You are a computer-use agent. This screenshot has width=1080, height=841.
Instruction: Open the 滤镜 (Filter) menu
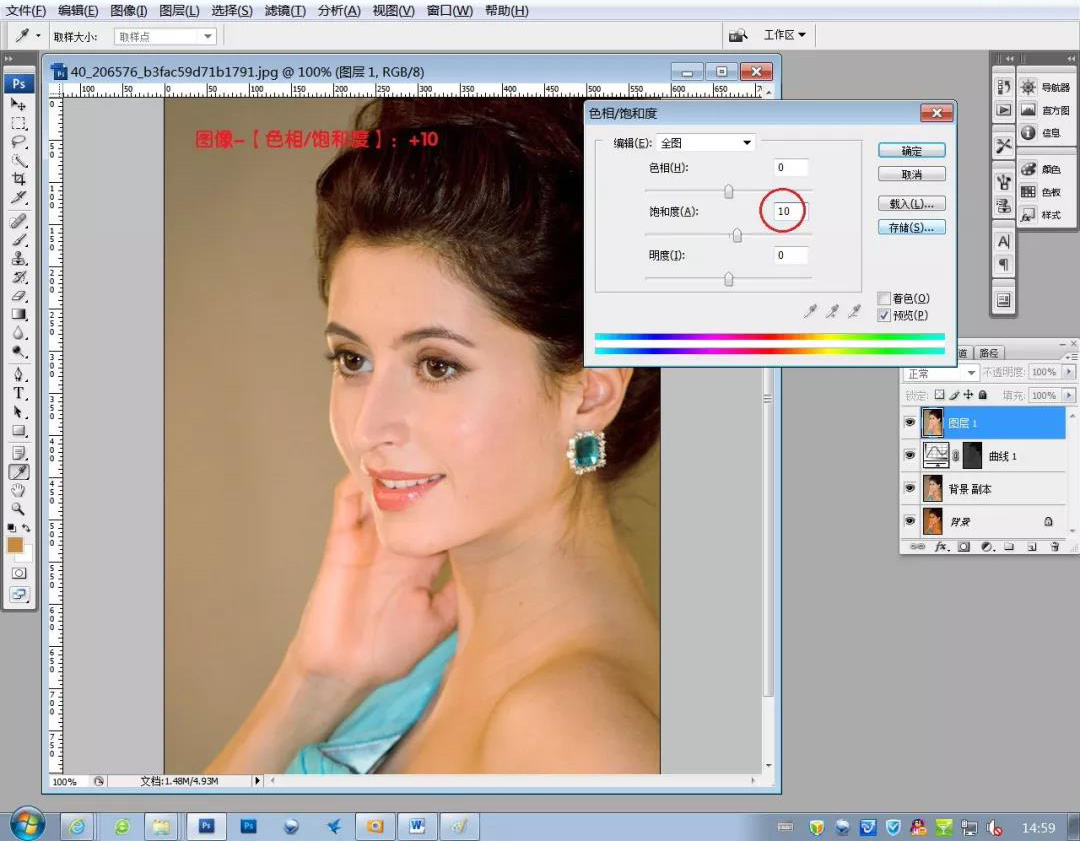point(285,11)
